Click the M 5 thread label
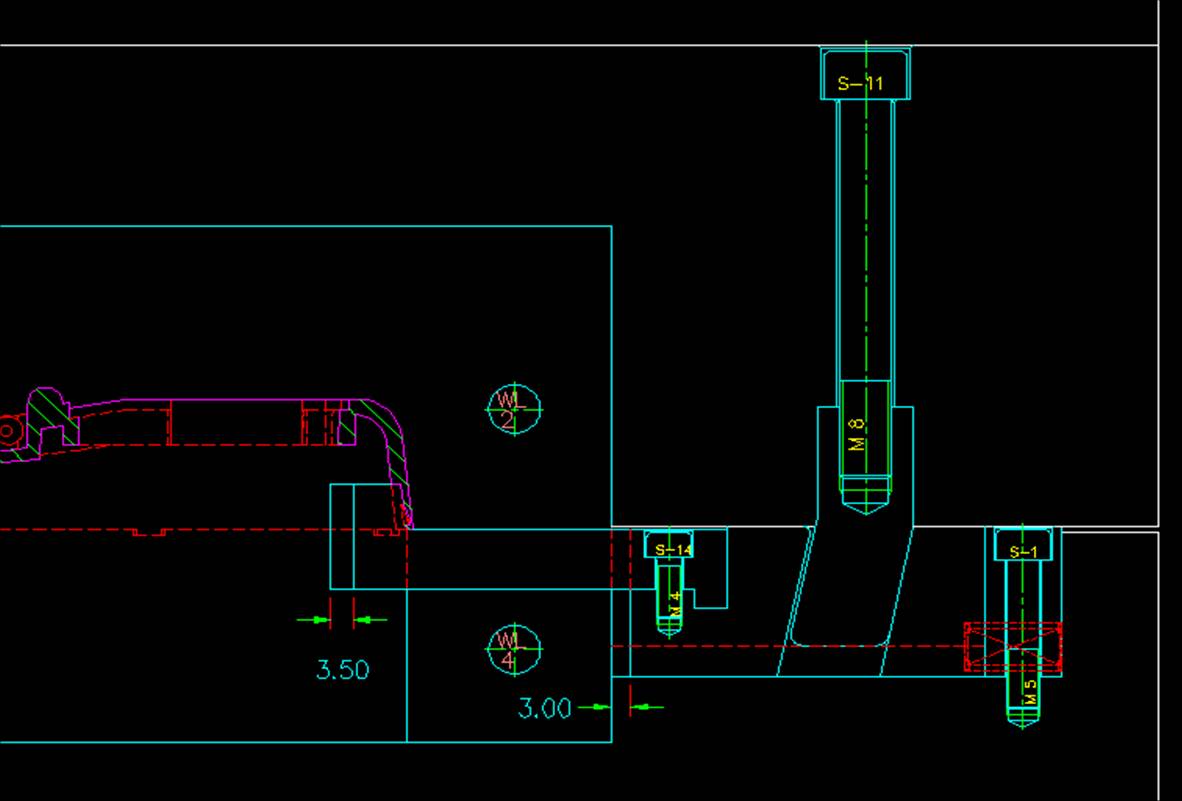Screen dimensions: 1182x801 (x=1031, y=692)
